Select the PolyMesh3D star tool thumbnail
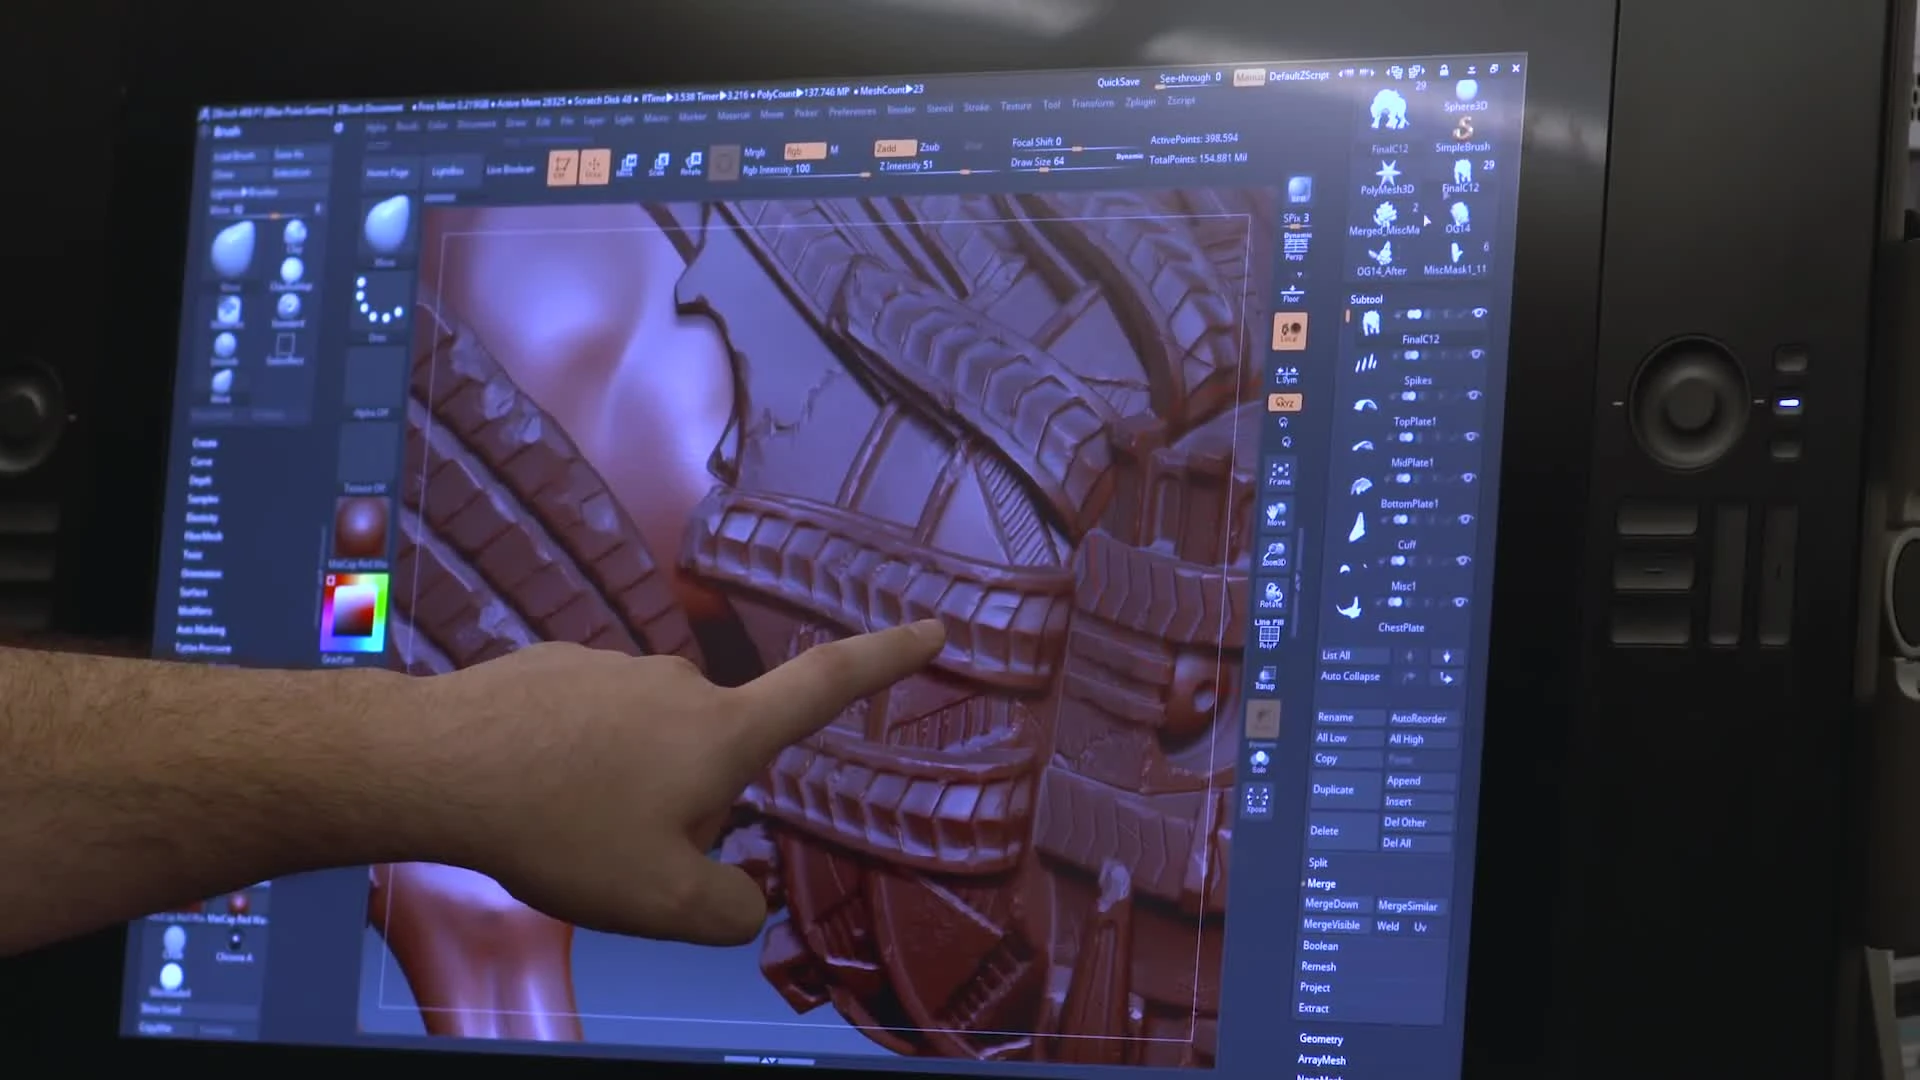Screen dimensions: 1920x1080 [1387, 174]
